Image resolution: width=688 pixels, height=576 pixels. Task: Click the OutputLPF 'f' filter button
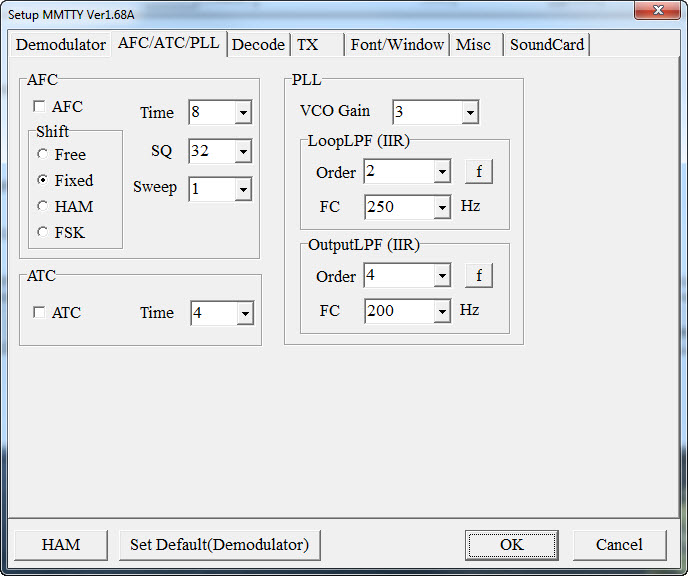click(x=479, y=276)
